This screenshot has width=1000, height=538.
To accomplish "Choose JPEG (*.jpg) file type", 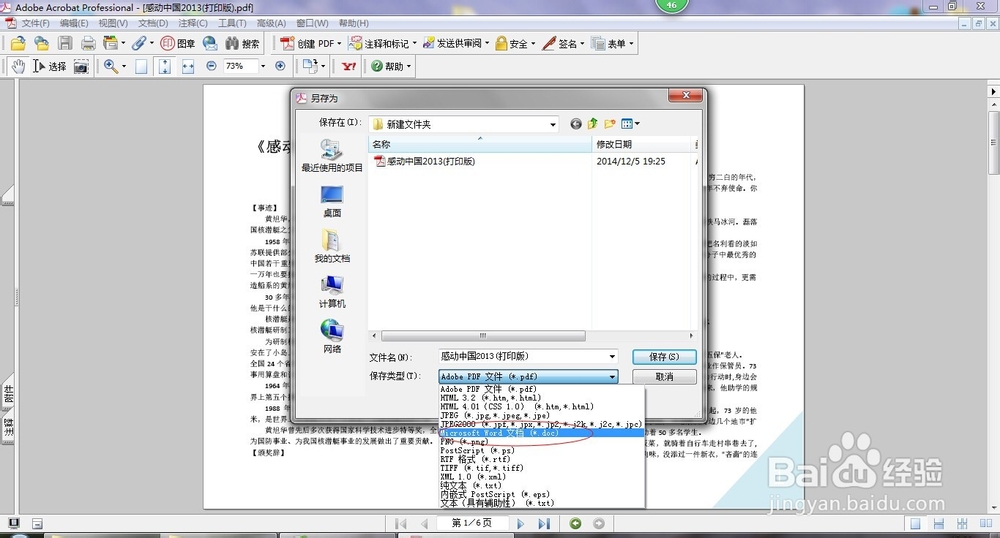I will [542, 415].
